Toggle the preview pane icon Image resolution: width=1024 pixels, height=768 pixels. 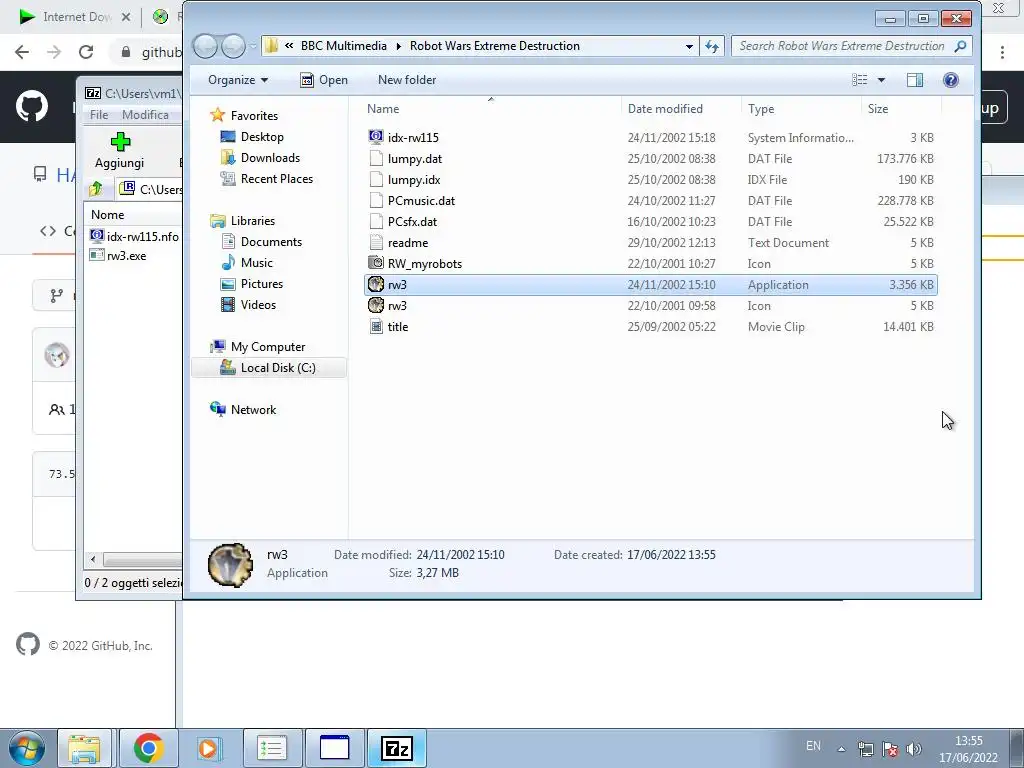(914, 80)
